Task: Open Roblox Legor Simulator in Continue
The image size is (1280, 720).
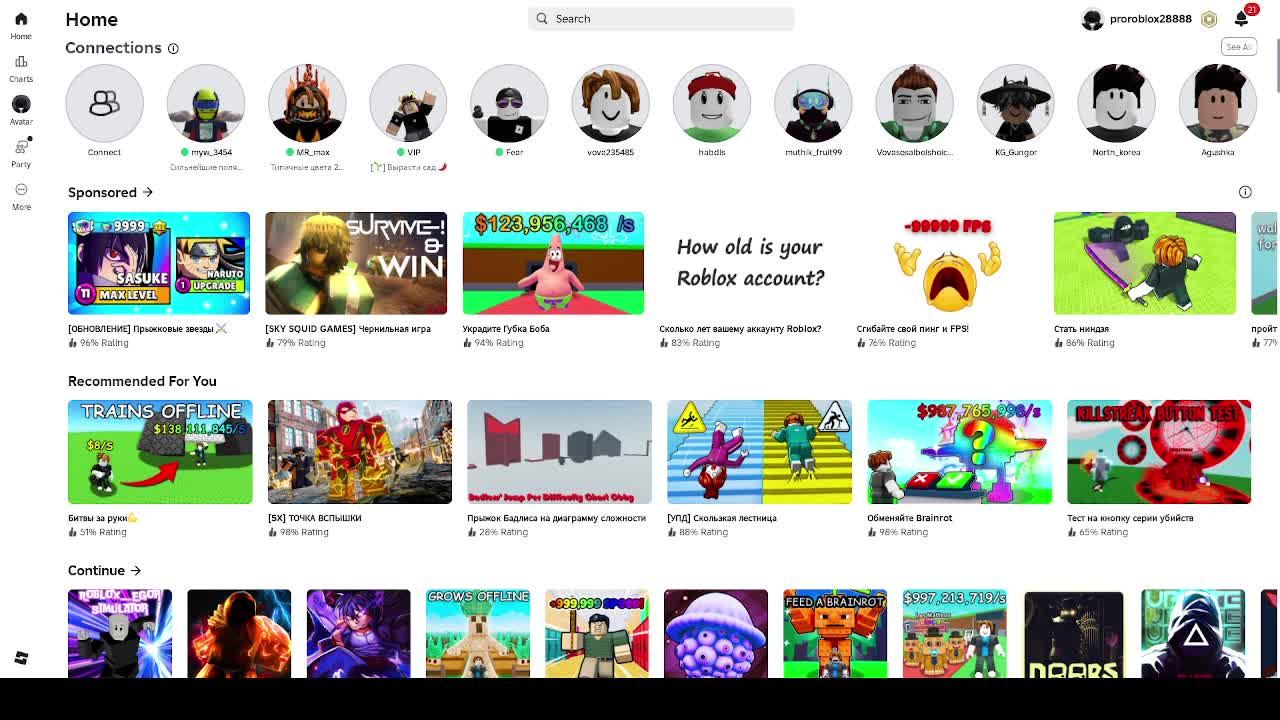Action: [120, 634]
